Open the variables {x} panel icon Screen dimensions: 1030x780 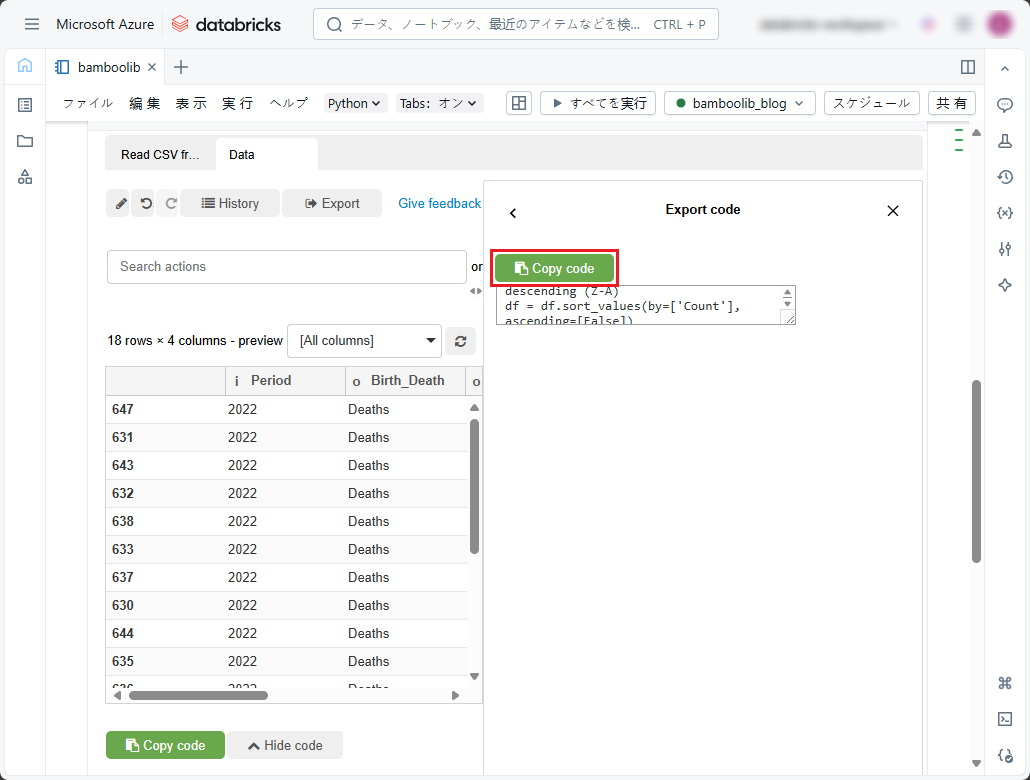click(x=1005, y=213)
